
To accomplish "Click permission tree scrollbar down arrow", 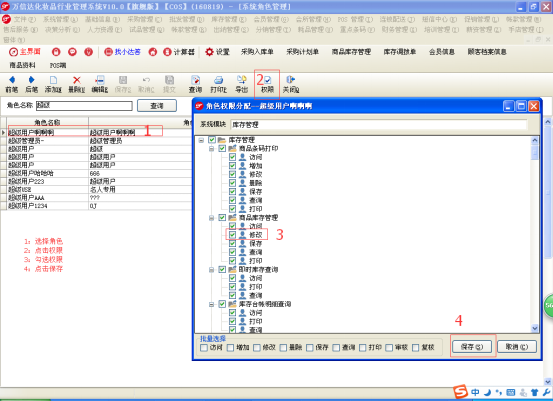I will 535,328.
